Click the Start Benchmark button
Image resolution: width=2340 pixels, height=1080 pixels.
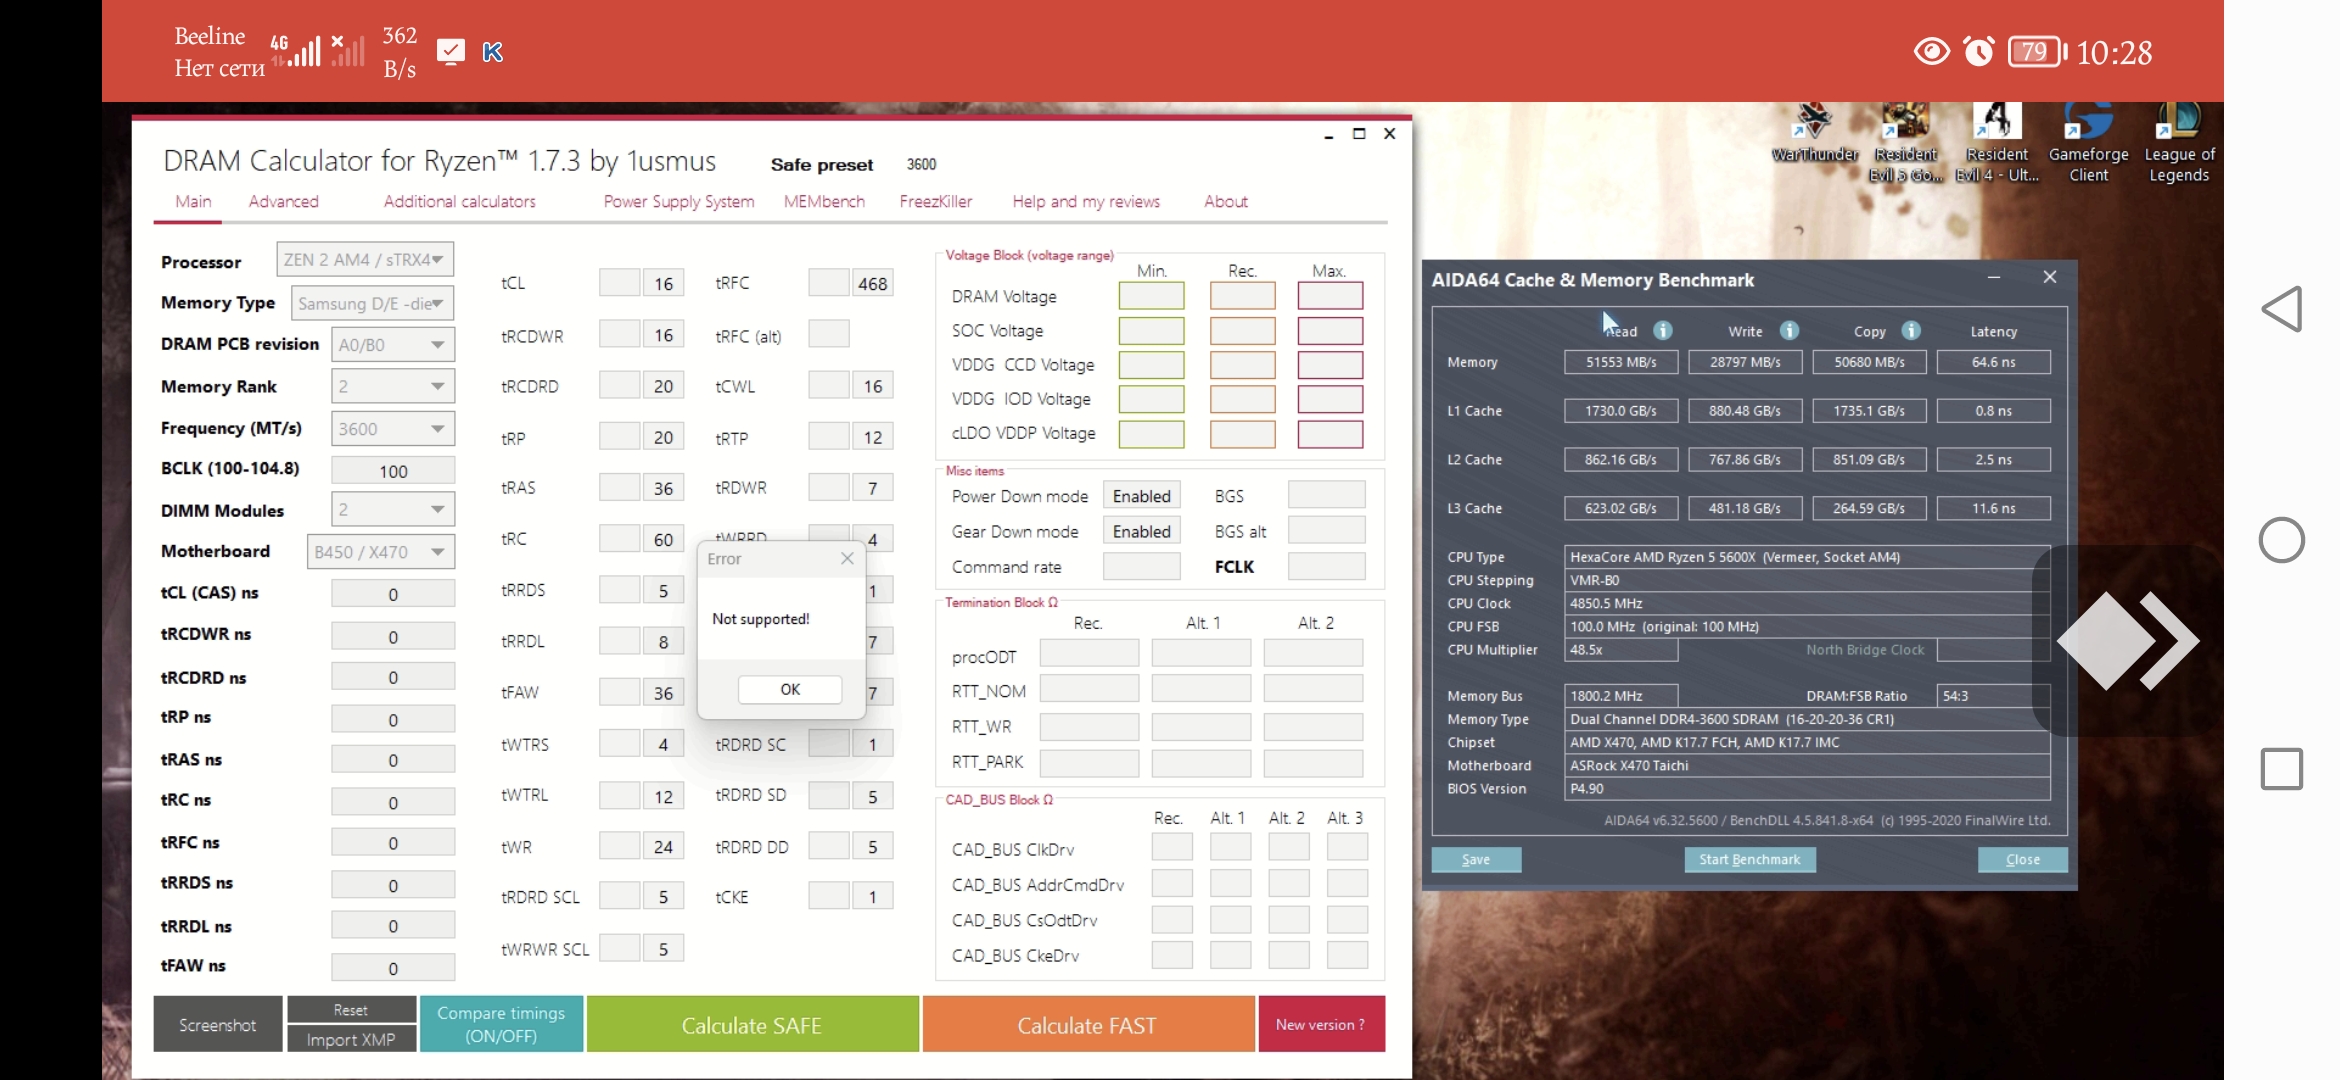(x=1749, y=860)
